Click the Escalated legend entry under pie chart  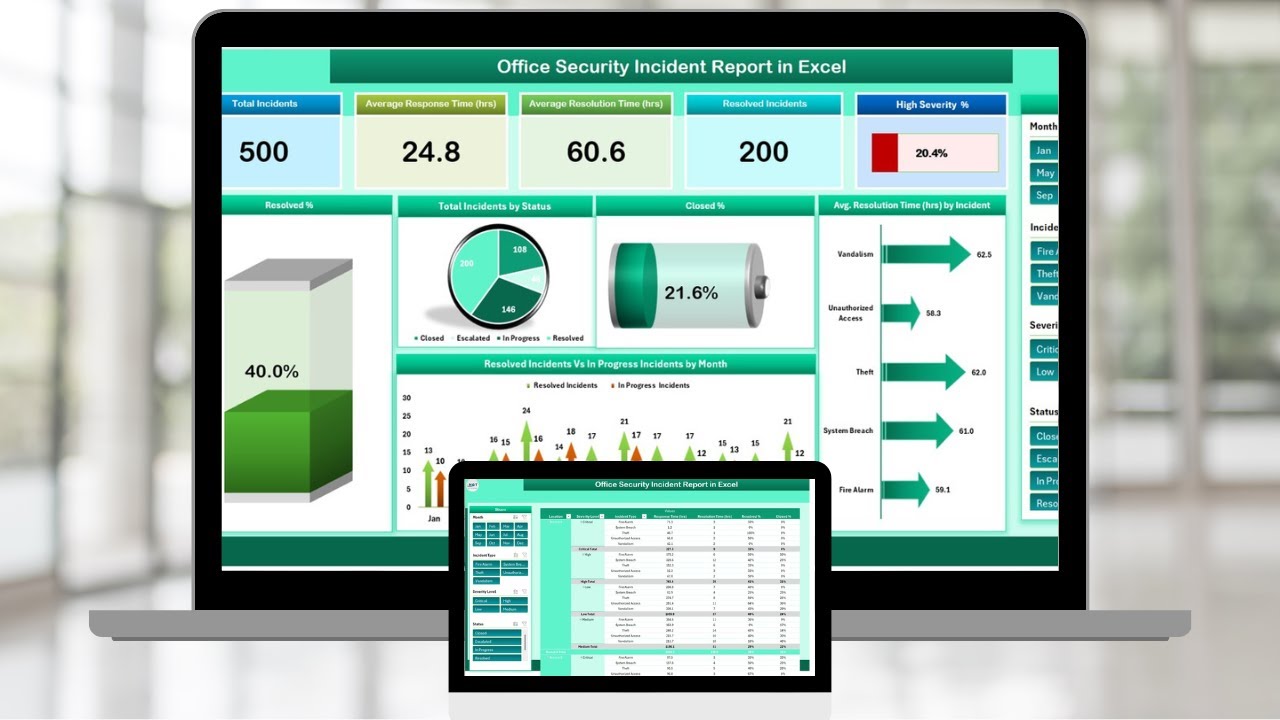pos(472,338)
